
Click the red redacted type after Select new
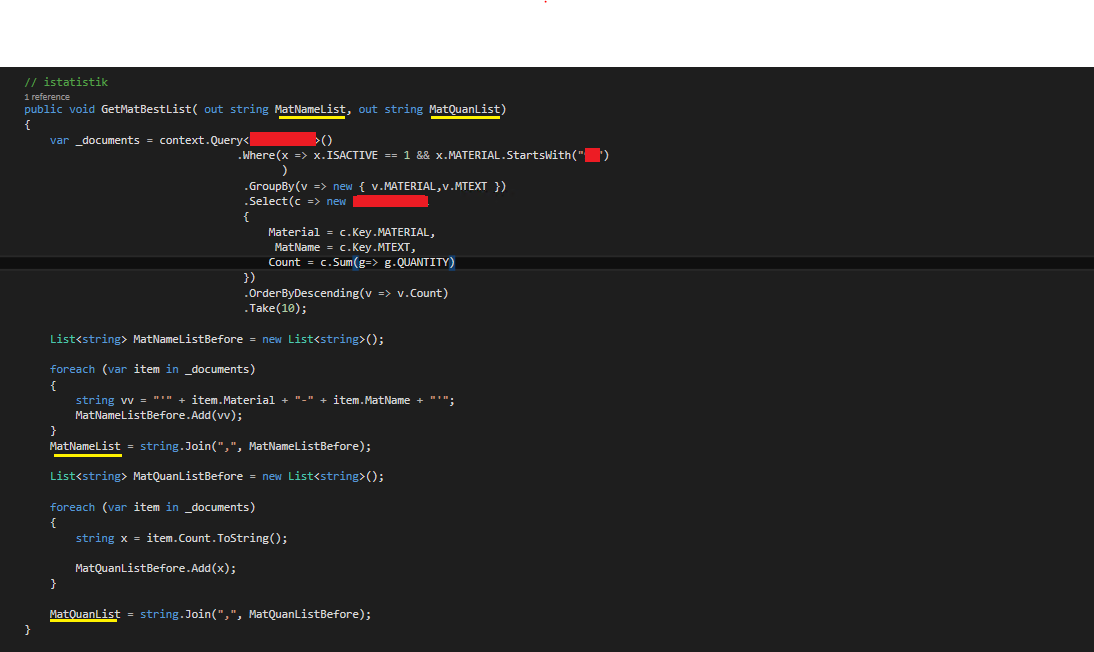(x=390, y=201)
